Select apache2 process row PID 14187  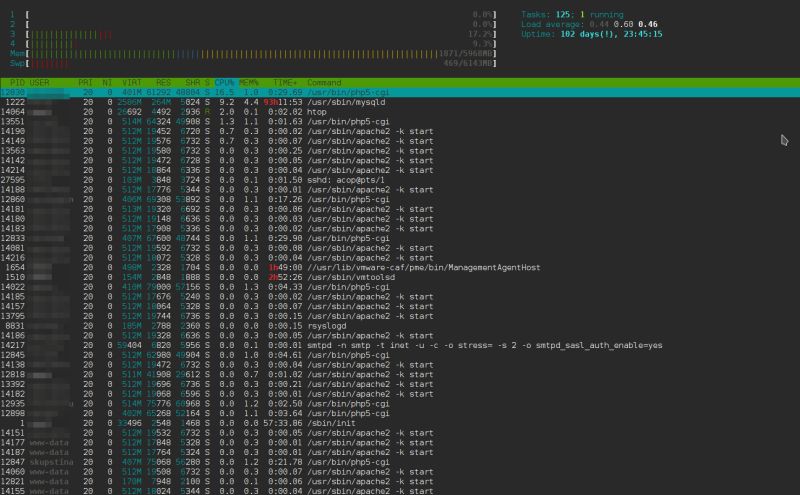[400, 452]
